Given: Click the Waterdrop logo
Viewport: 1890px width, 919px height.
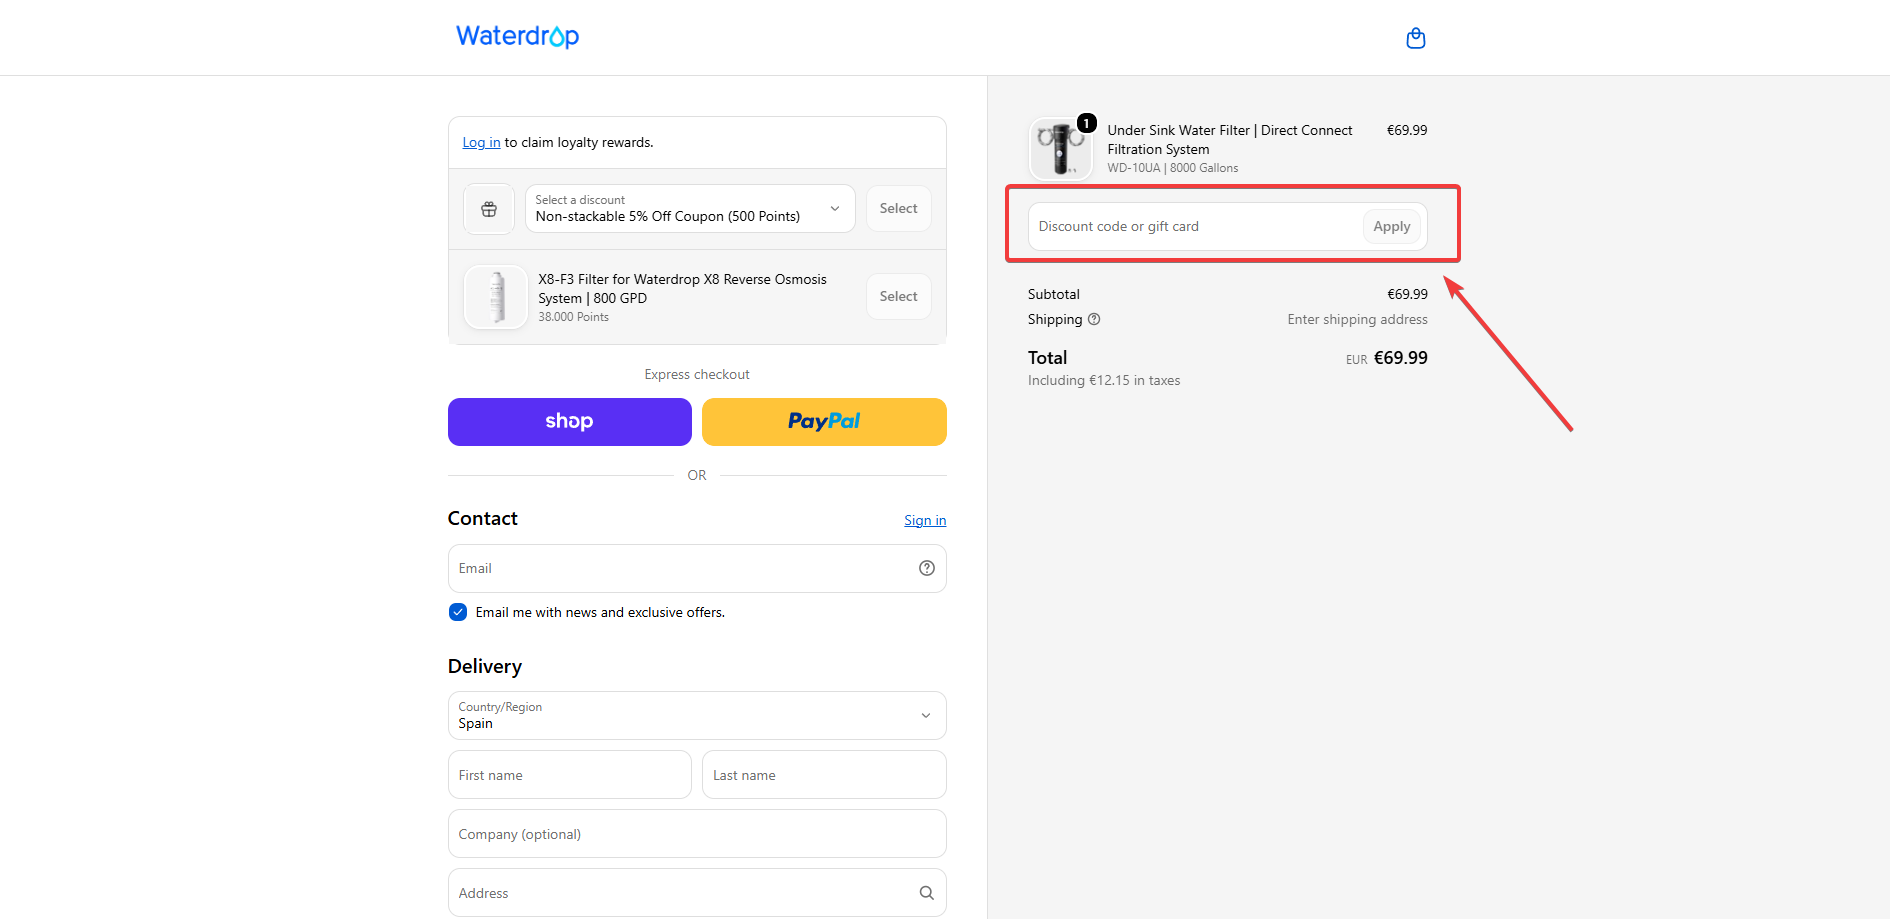Looking at the screenshot, I should pyautogui.click(x=517, y=36).
